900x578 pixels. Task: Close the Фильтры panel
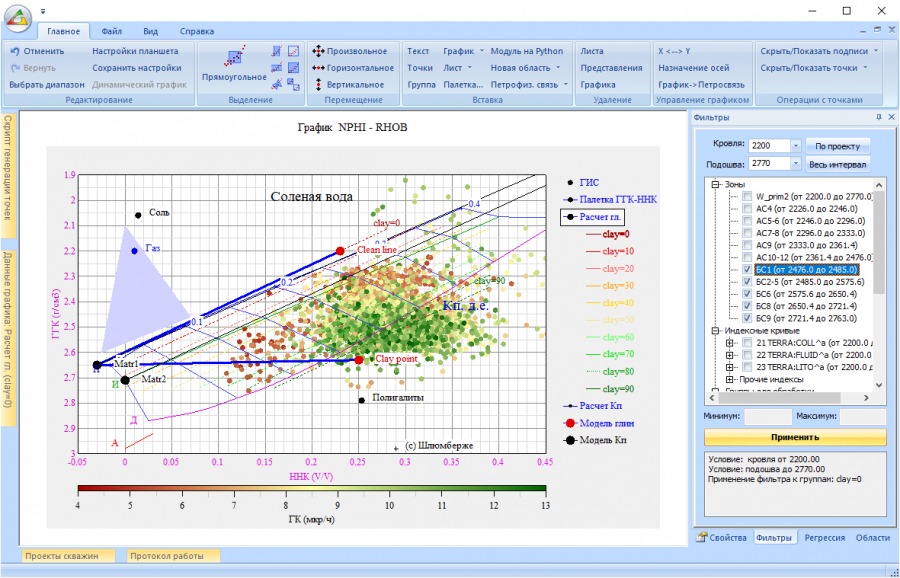(891, 117)
